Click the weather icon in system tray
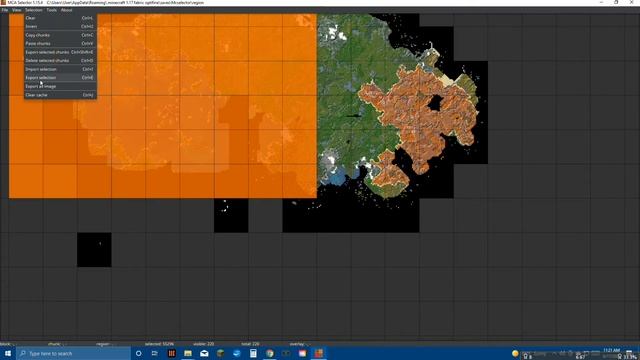640x360 pixels. 515,353
